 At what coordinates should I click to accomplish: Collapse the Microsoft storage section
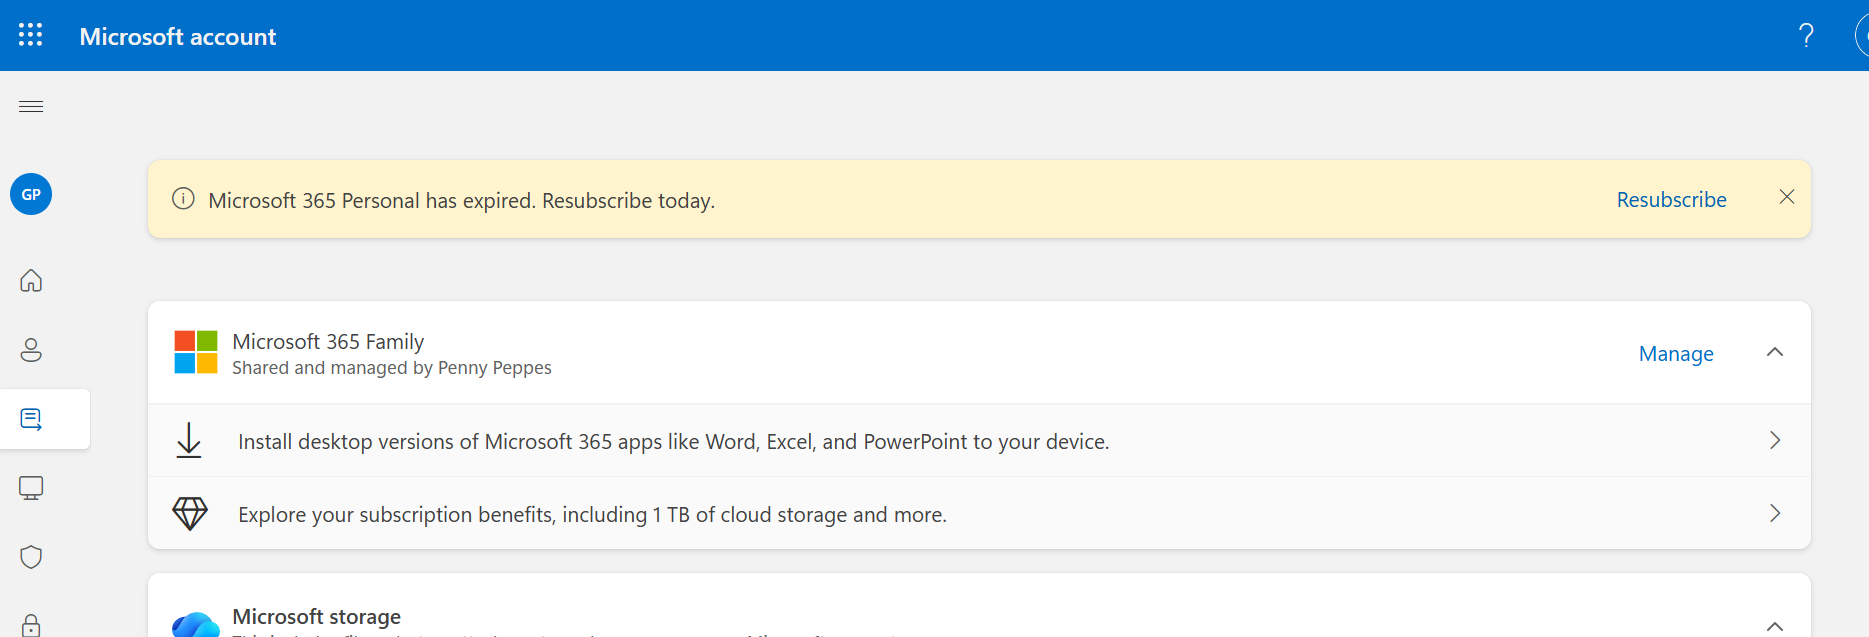click(x=1775, y=626)
